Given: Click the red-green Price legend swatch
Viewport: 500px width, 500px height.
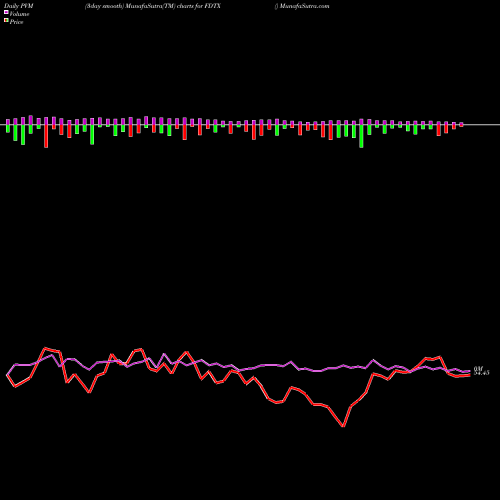Looking at the screenshot, I should click(x=6, y=21).
